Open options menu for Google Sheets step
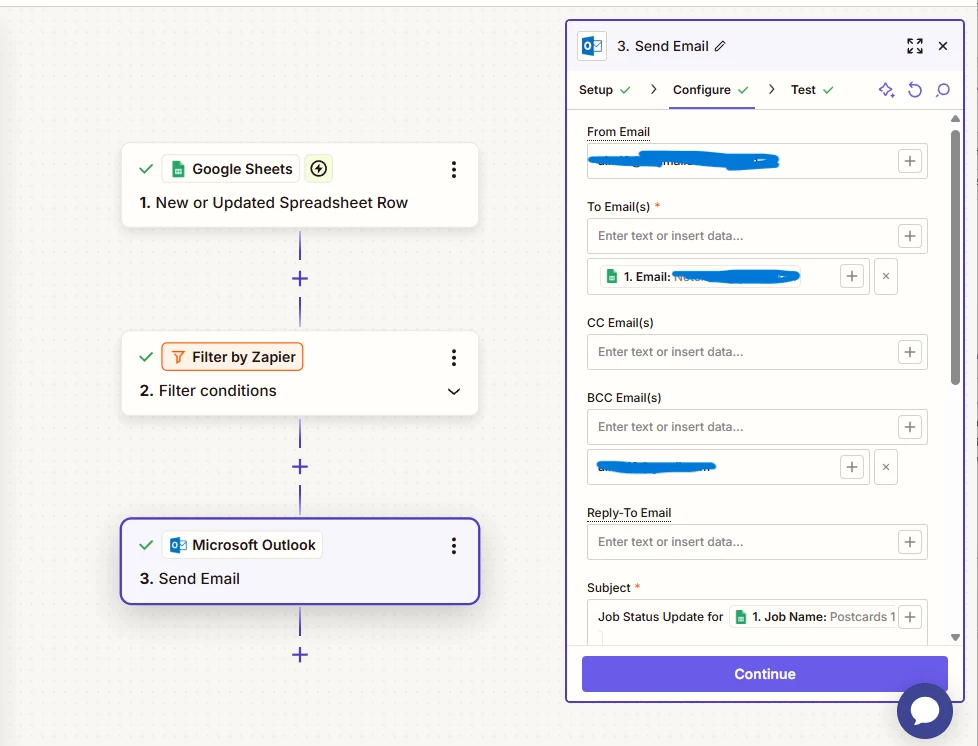 (453, 169)
